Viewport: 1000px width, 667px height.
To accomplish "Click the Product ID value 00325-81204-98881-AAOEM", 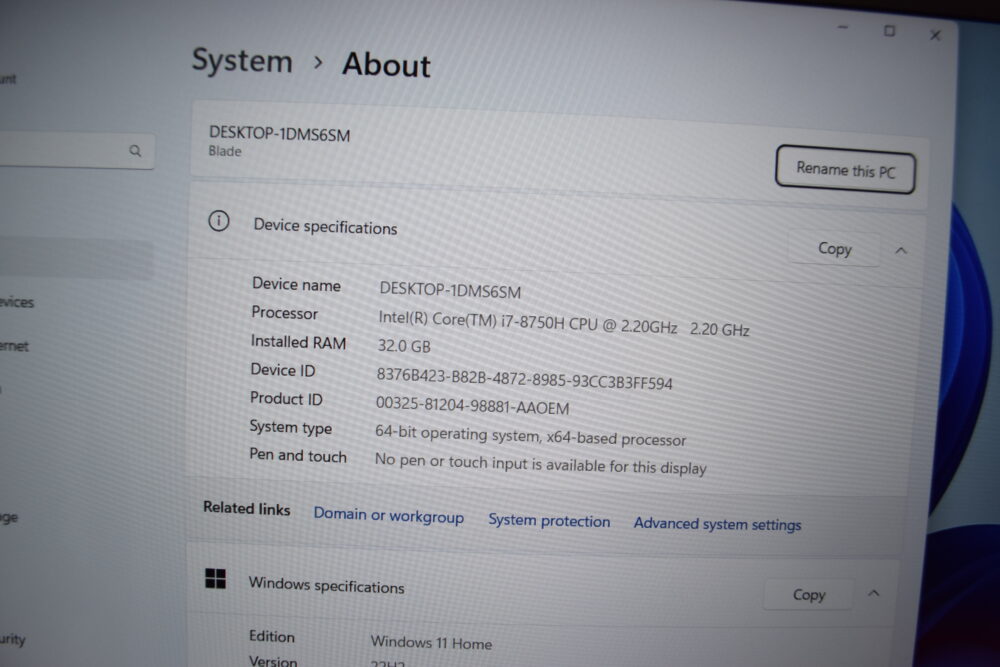I will (473, 405).
